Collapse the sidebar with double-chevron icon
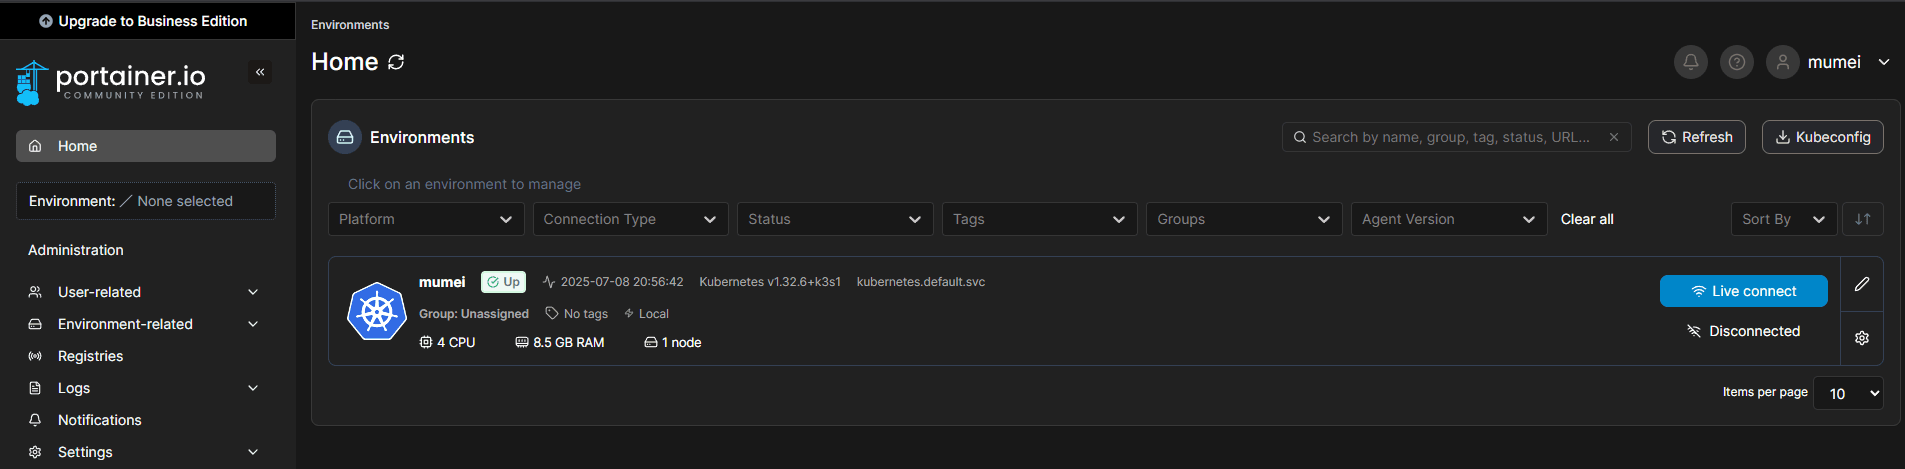Screen dimensions: 1905x469 (260, 72)
